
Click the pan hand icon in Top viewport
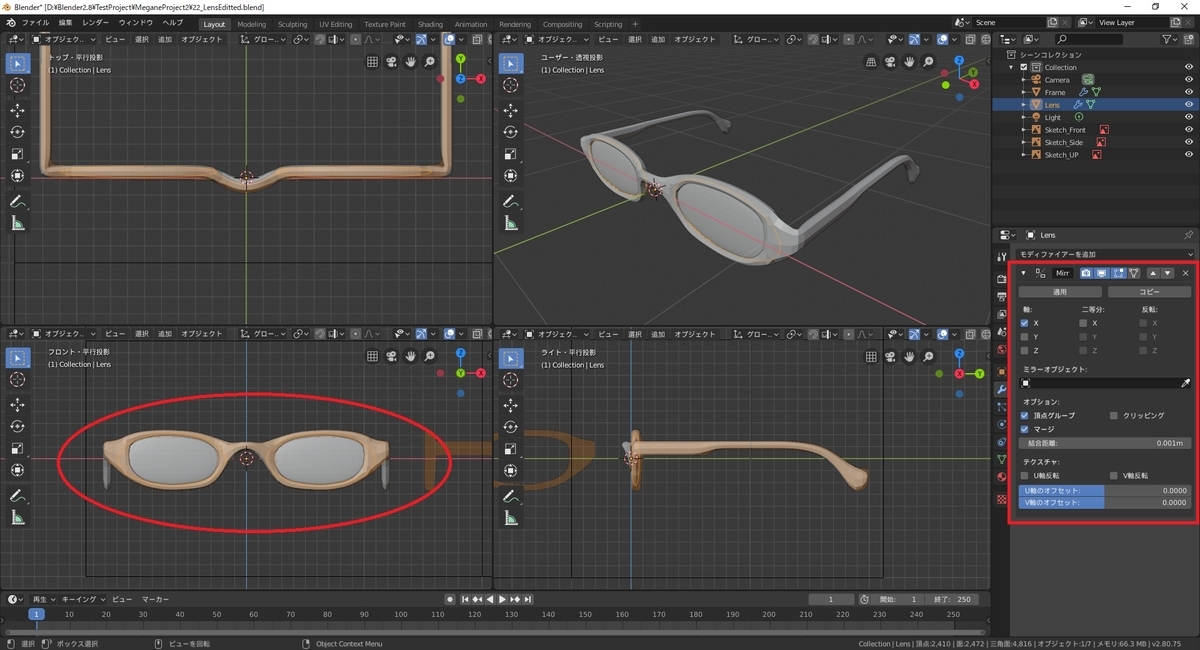point(411,61)
